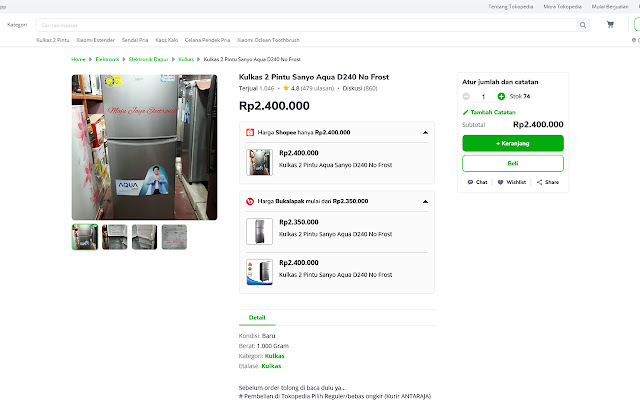640x400 pixels.
Task: Collapse the Harga Shopee price panel
Action: (426, 132)
